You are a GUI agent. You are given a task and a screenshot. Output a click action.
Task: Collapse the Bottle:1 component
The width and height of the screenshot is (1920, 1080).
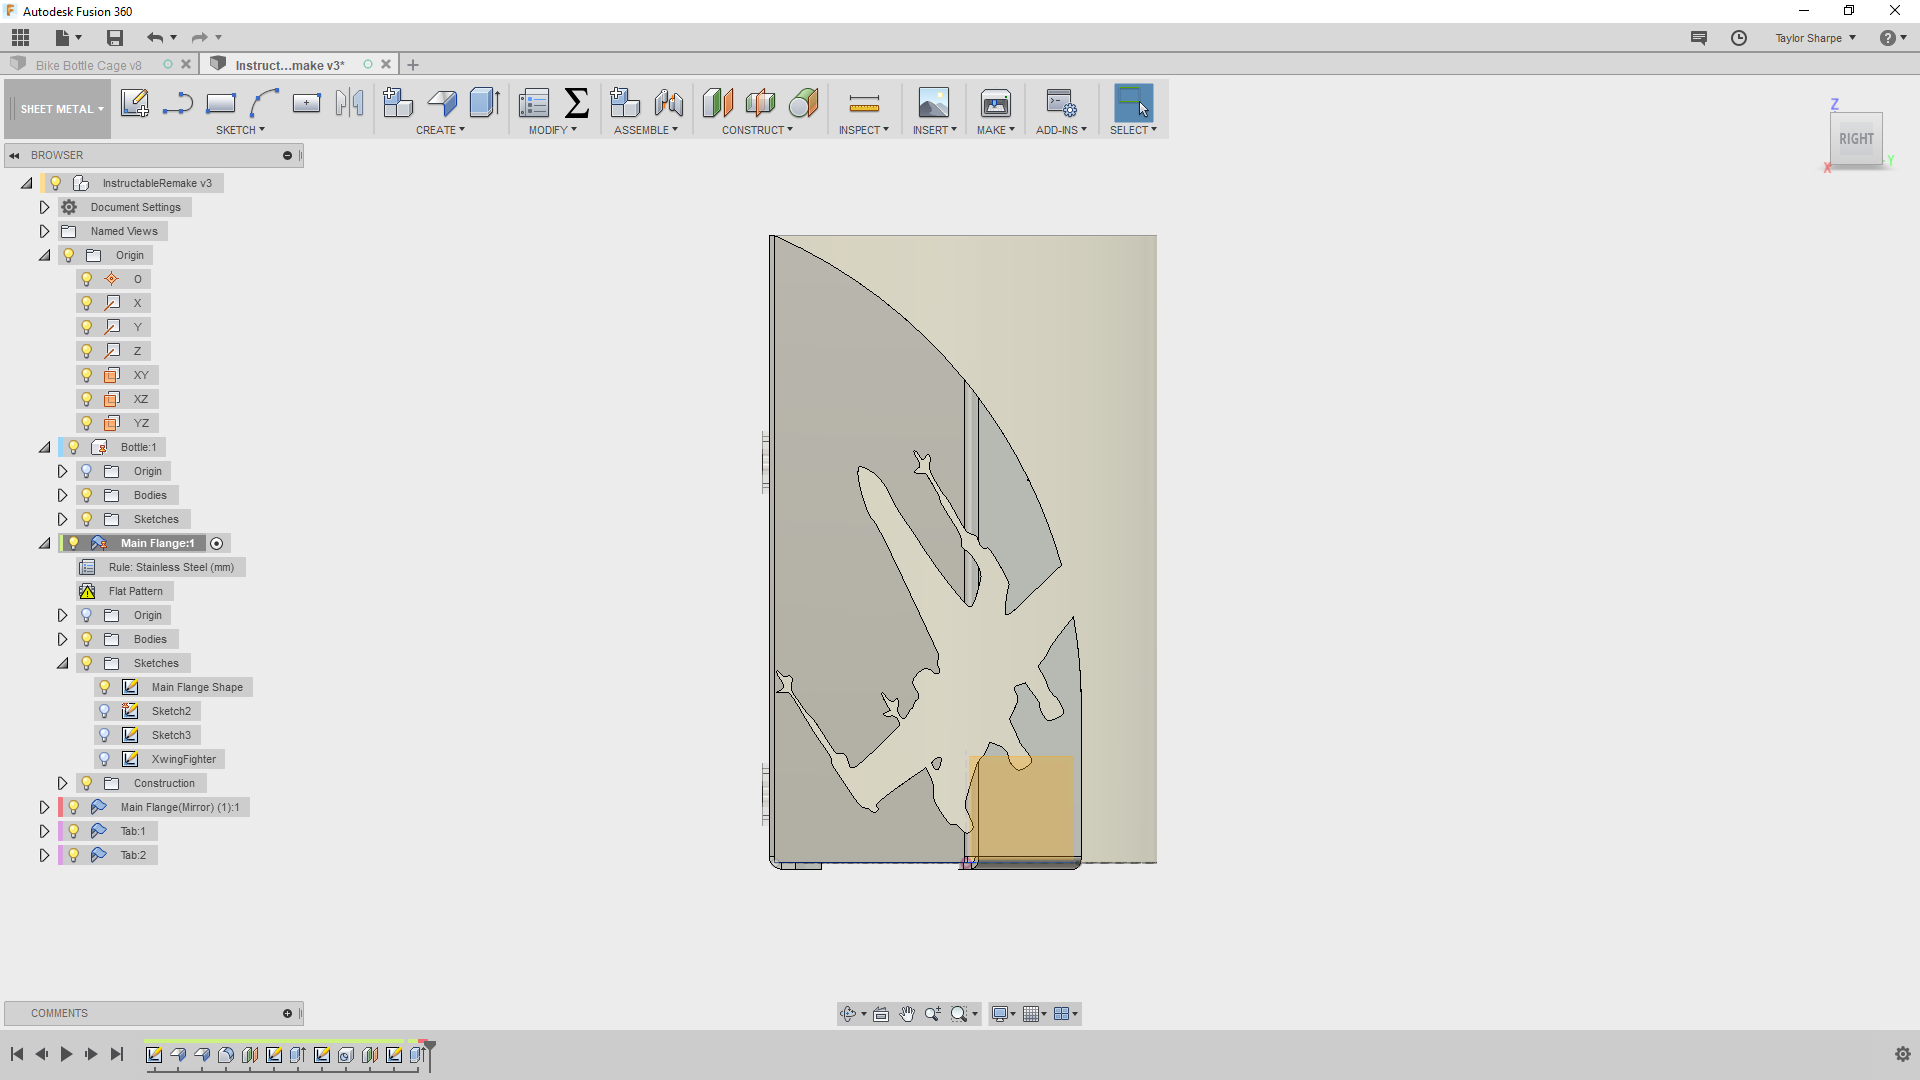(44, 447)
